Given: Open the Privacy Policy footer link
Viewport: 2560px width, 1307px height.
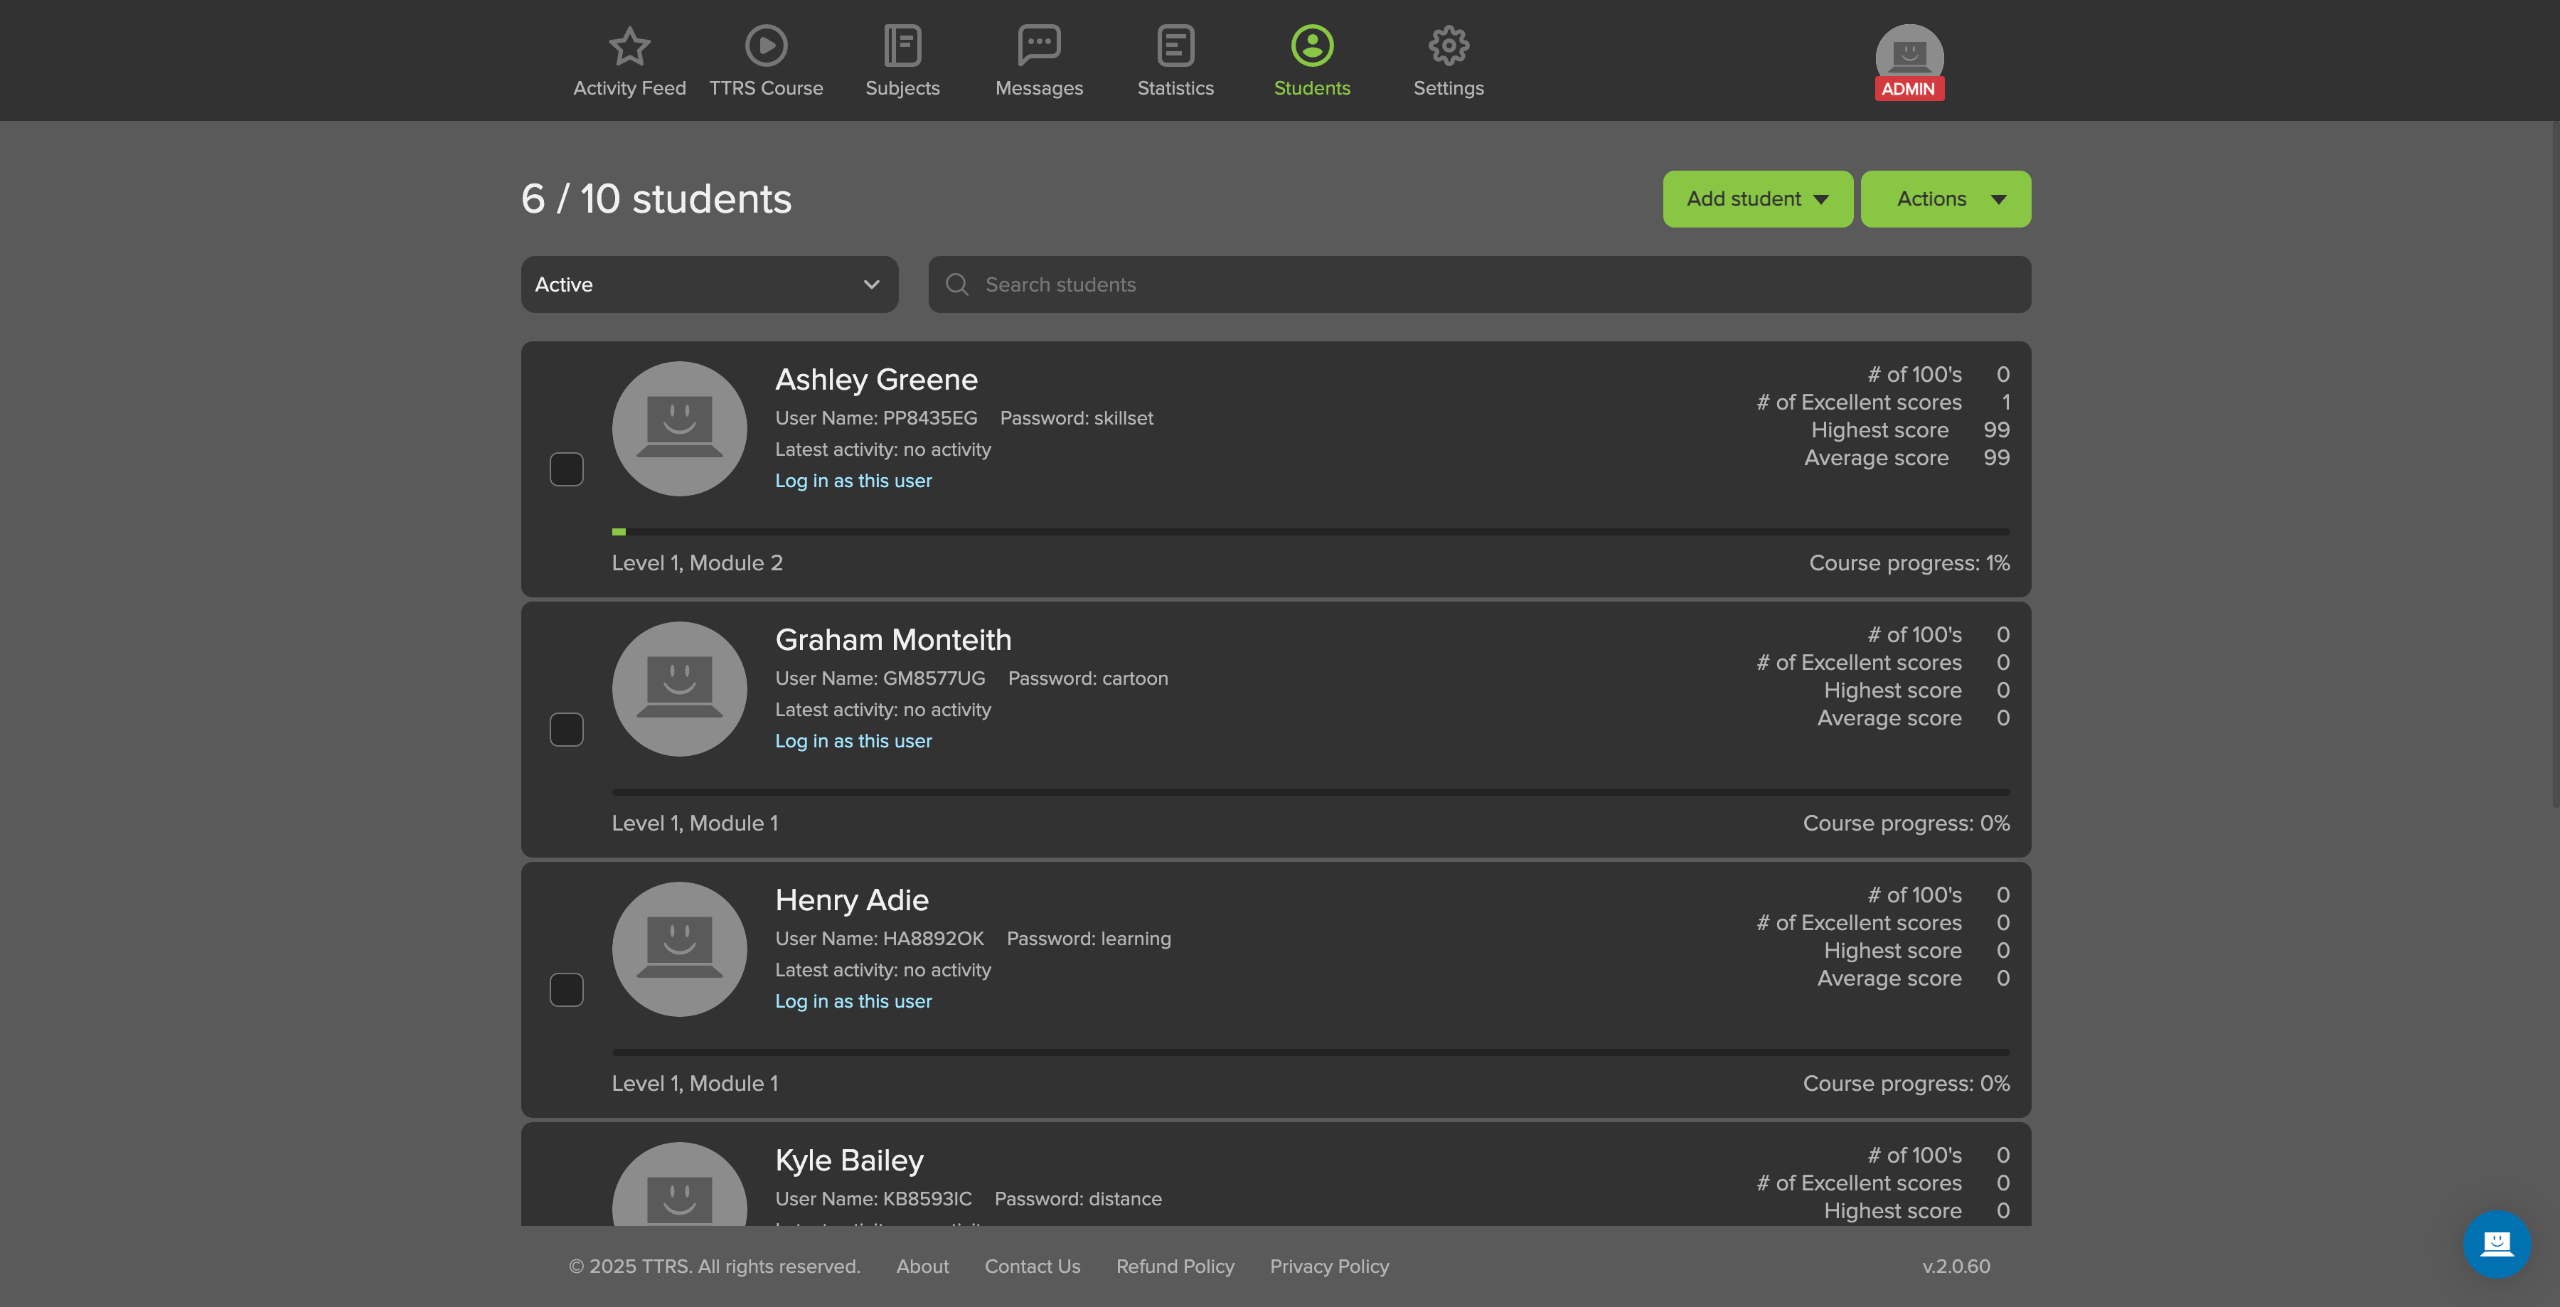Looking at the screenshot, I should [x=1329, y=1266].
